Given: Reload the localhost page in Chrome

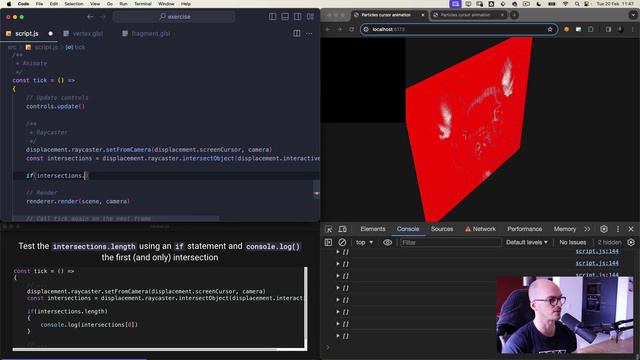Looking at the screenshot, I should [352, 29].
